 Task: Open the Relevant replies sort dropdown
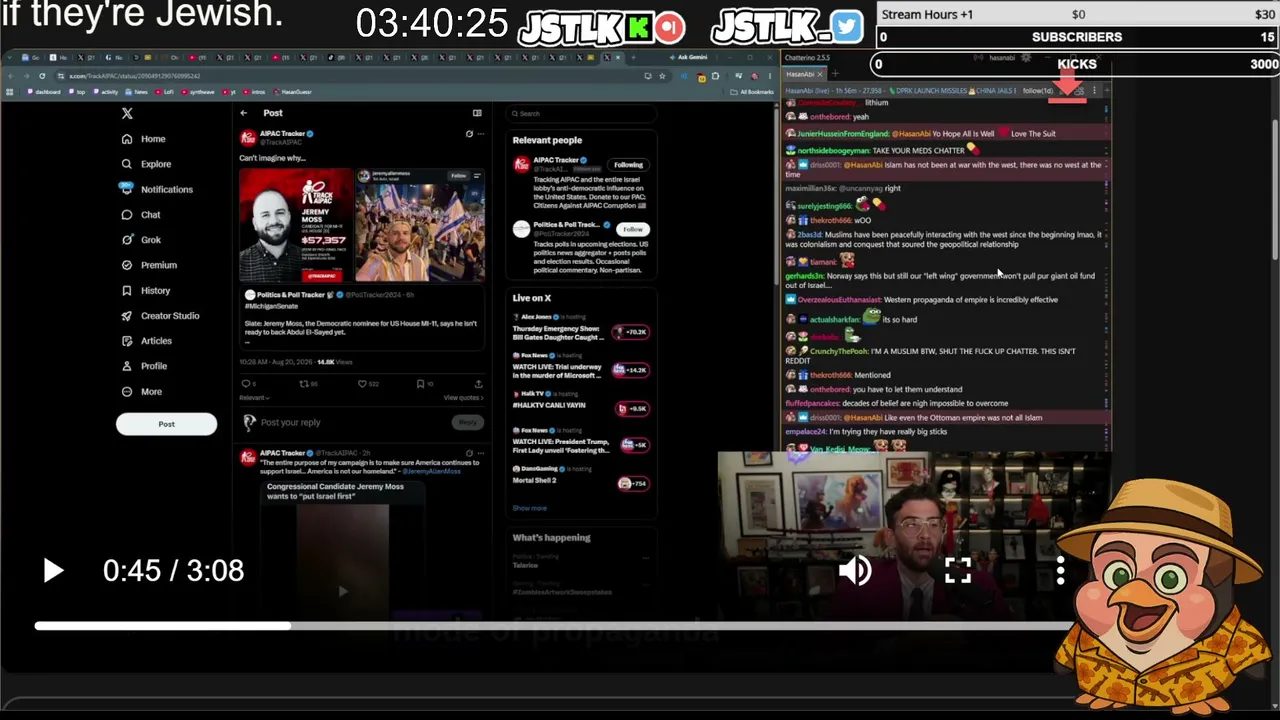tap(255, 398)
